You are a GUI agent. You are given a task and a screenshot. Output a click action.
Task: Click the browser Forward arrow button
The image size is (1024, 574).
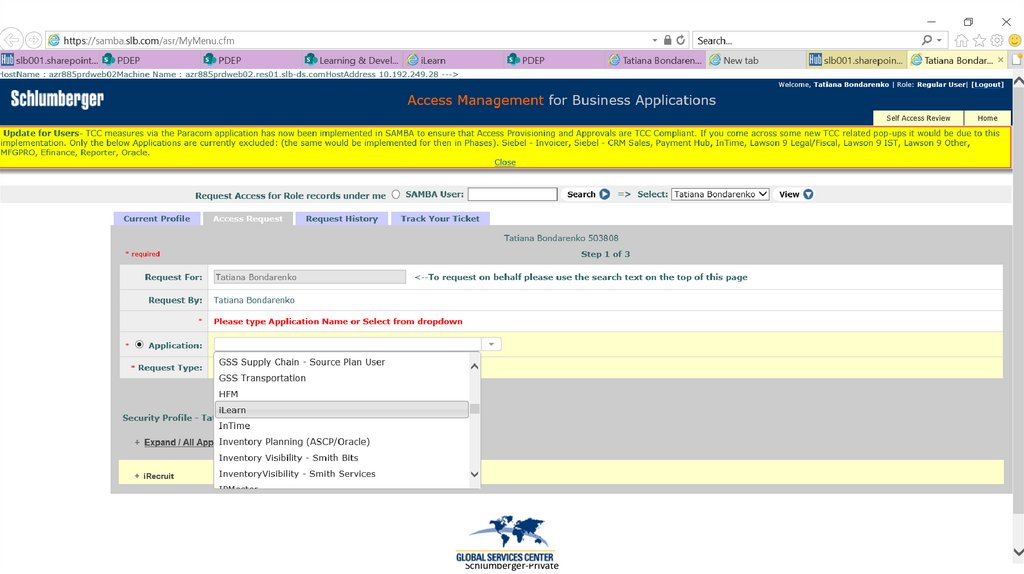coord(34,40)
